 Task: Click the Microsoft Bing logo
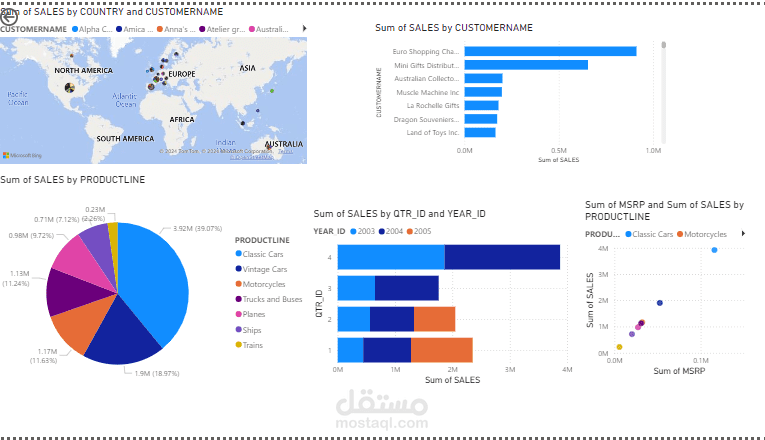click(22, 155)
